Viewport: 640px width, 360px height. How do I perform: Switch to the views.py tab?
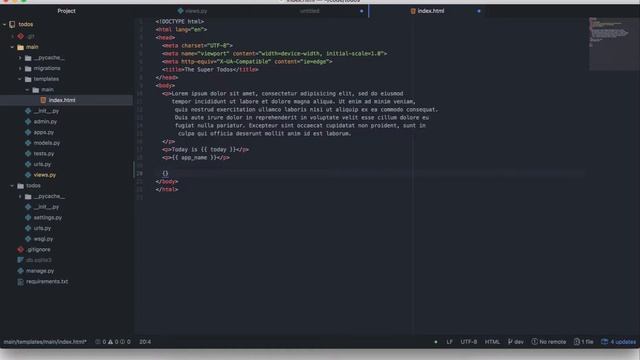[193, 11]
